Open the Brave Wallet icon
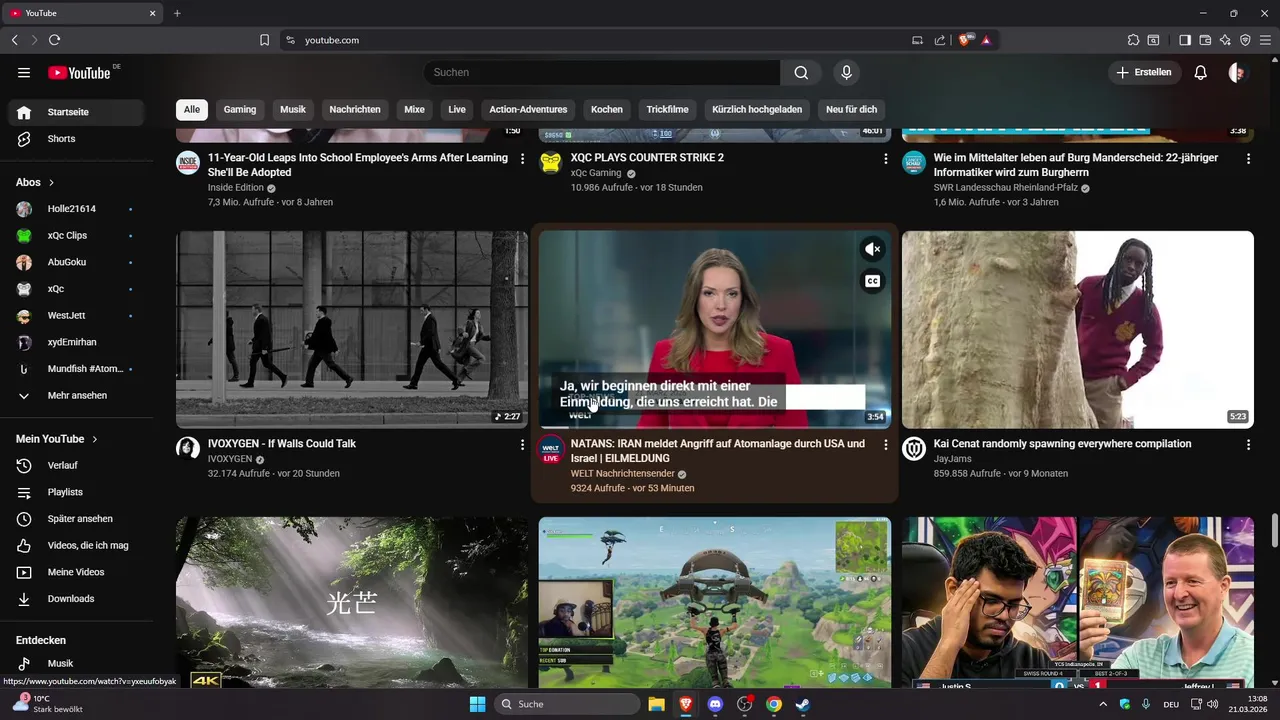Image resolution: width=1280 pixels, height=720 pixels. [1205, 40]
